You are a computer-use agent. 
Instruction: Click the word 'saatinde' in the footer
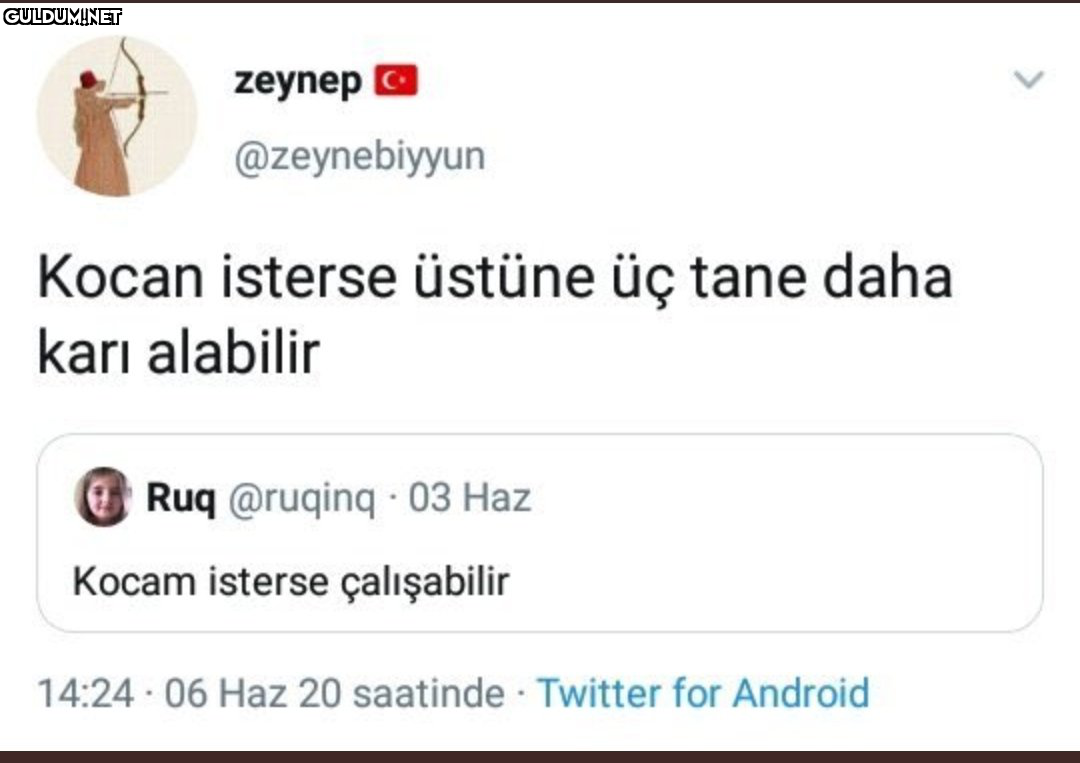point(428,692)
